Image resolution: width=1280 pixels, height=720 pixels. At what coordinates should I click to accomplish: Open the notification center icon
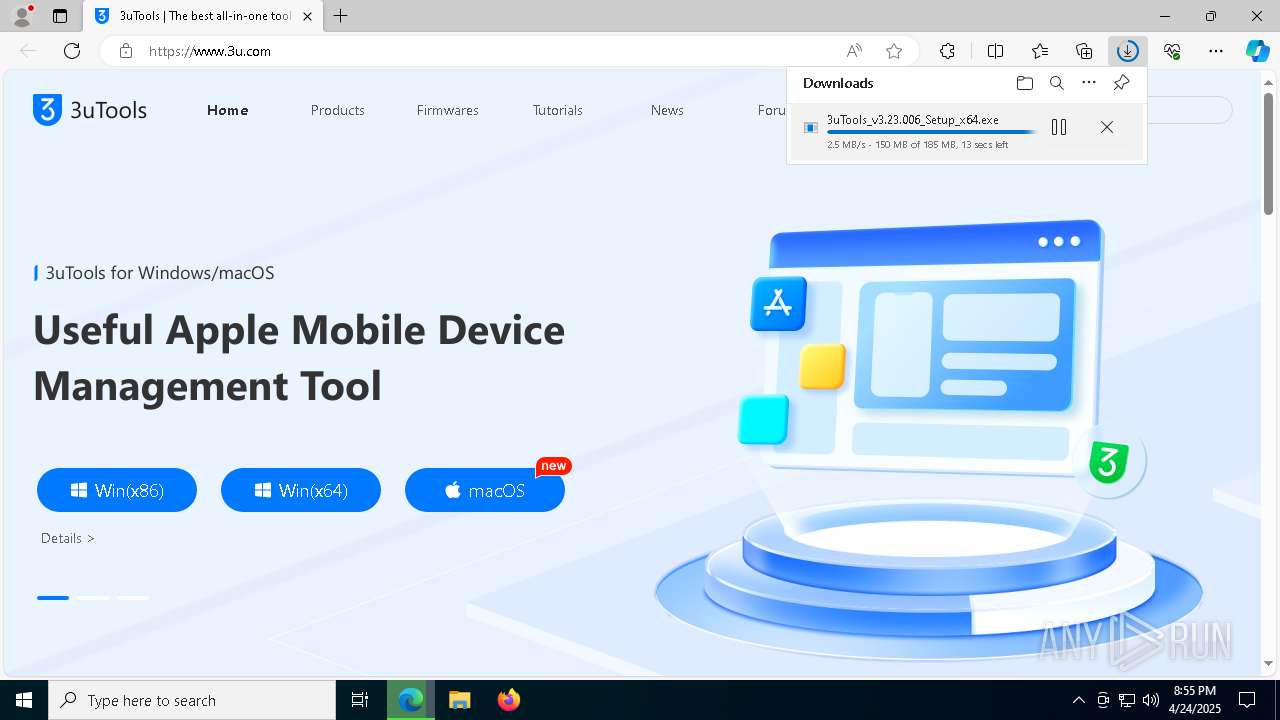point(1247,700)
